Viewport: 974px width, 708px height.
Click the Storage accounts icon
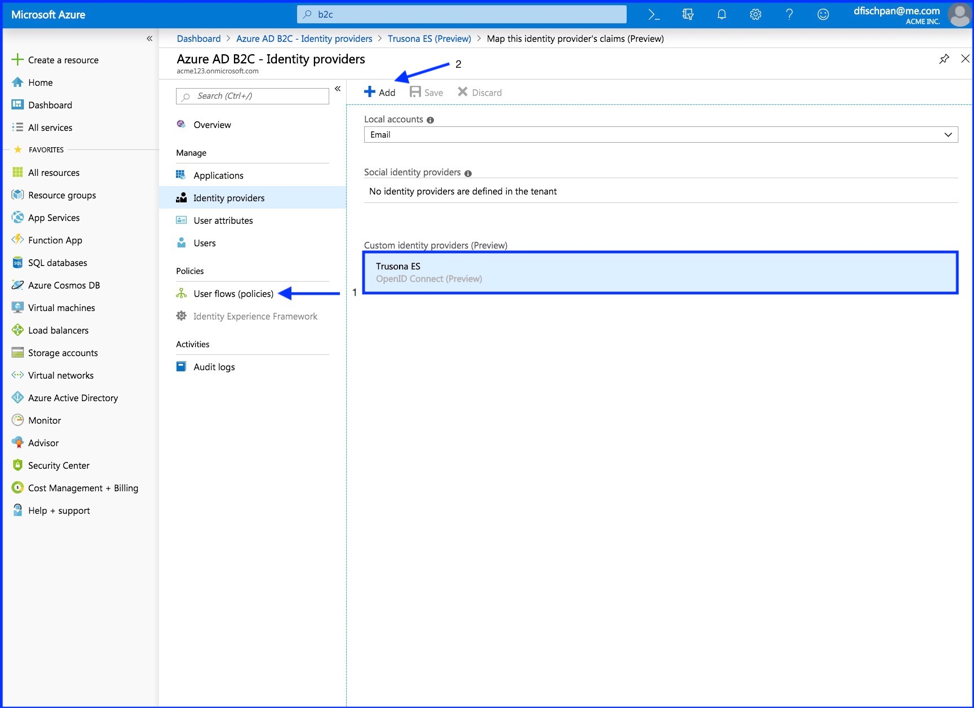[17, 352]
